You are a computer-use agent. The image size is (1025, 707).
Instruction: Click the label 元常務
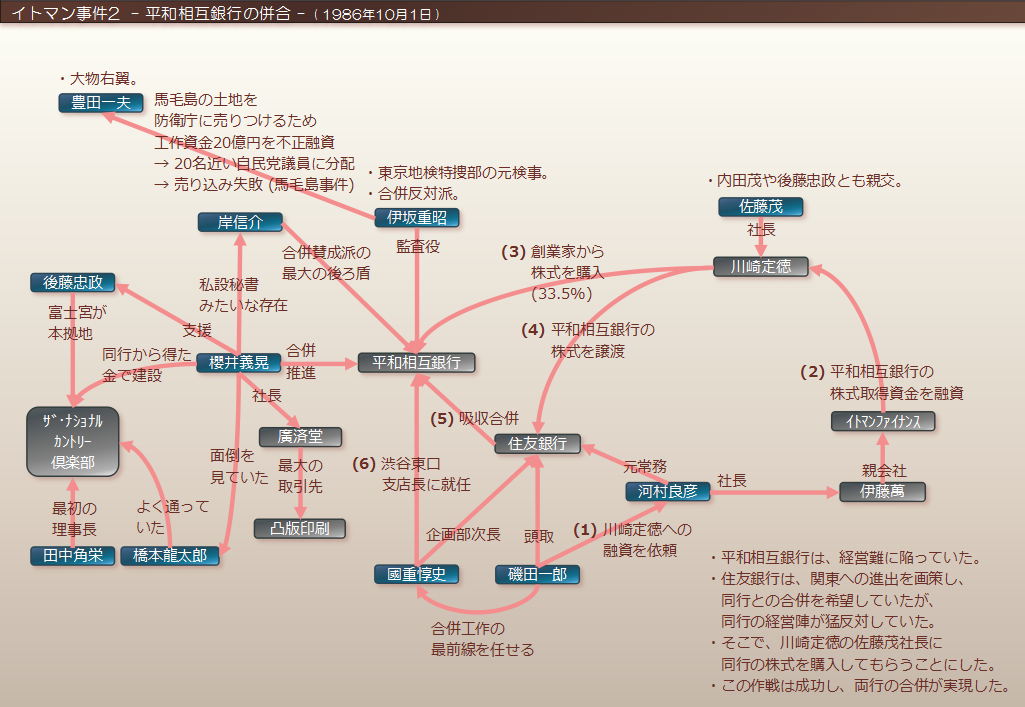(645, 467)
